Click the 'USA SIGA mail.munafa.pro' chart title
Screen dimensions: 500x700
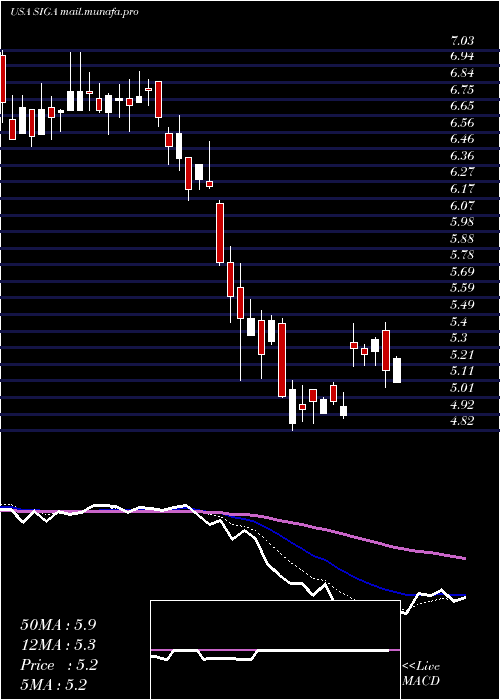click(x=74, y=12)
